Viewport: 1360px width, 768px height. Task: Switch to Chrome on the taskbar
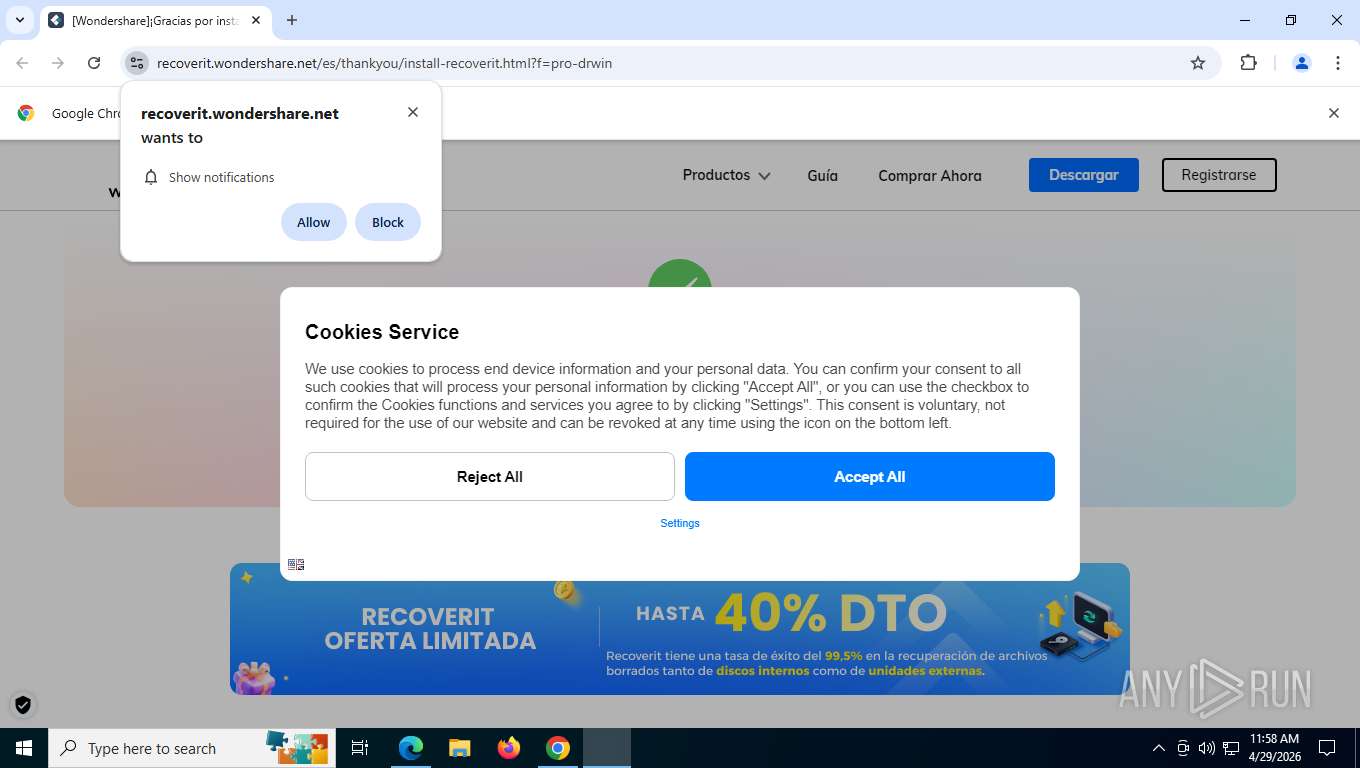(x=558, y=748)
